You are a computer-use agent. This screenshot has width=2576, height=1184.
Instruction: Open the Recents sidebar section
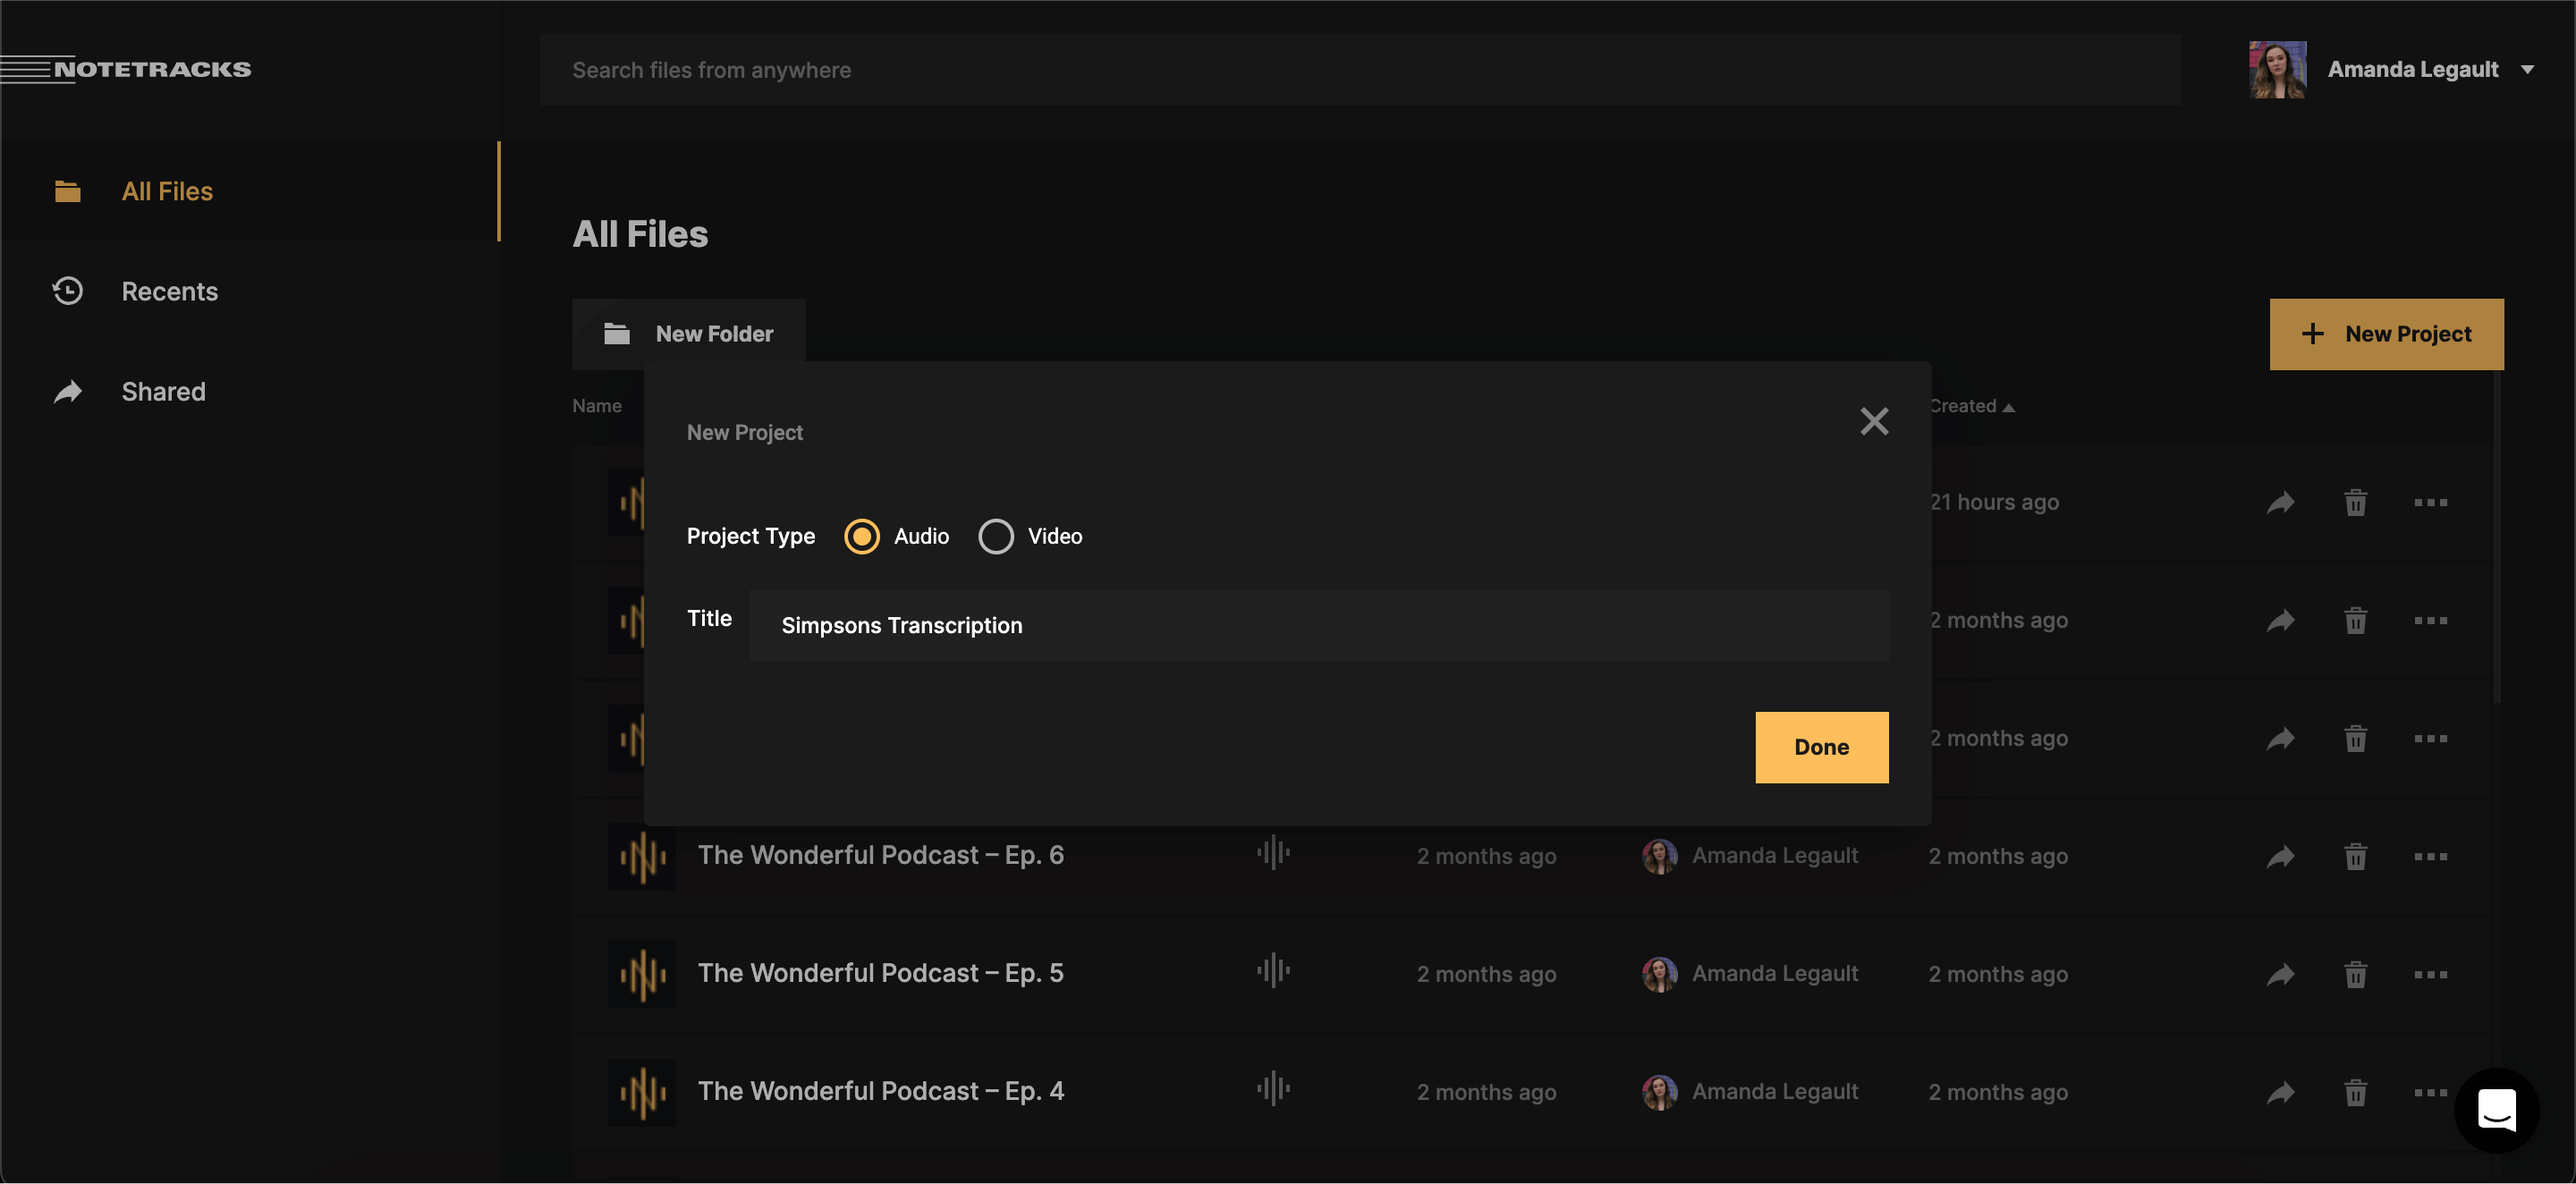point(169,291)
